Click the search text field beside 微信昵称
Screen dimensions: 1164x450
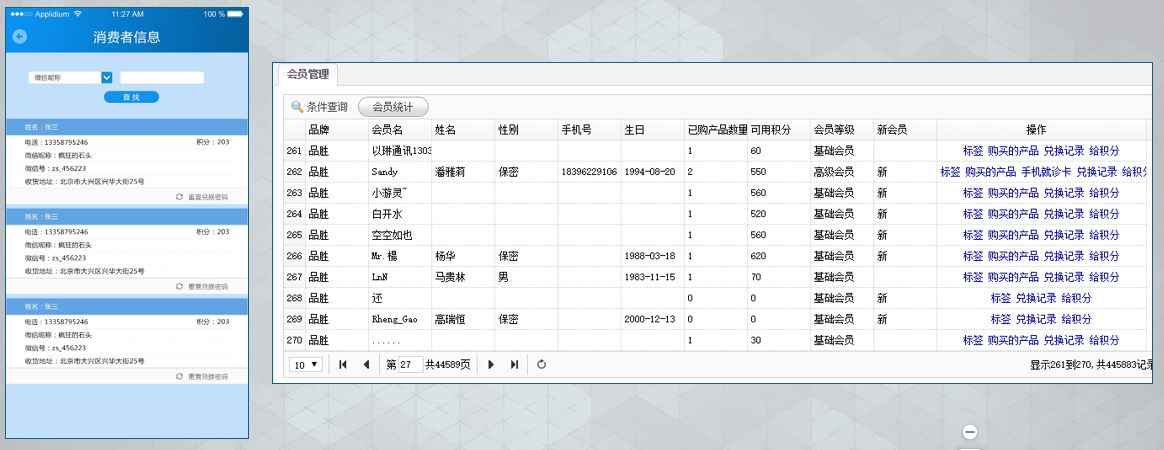tap(161, 77)
